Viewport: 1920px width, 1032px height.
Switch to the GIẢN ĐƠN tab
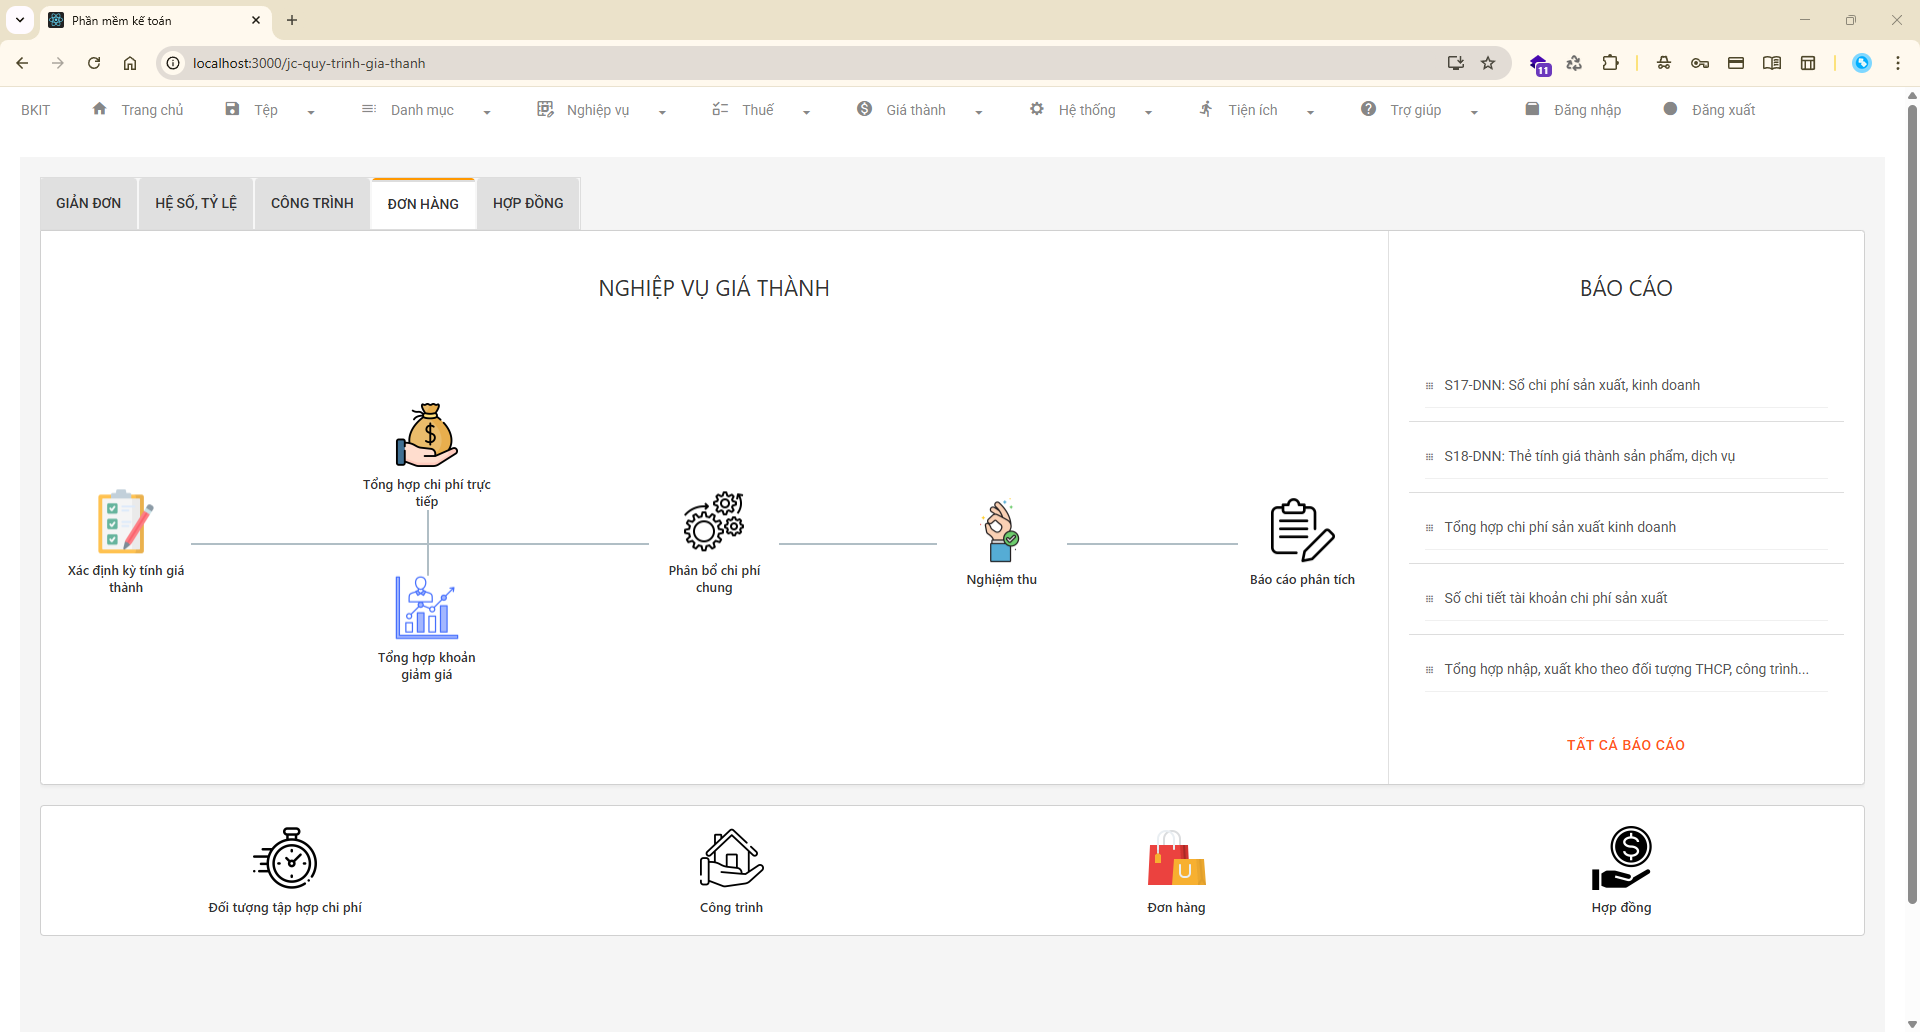click(89, 203)
